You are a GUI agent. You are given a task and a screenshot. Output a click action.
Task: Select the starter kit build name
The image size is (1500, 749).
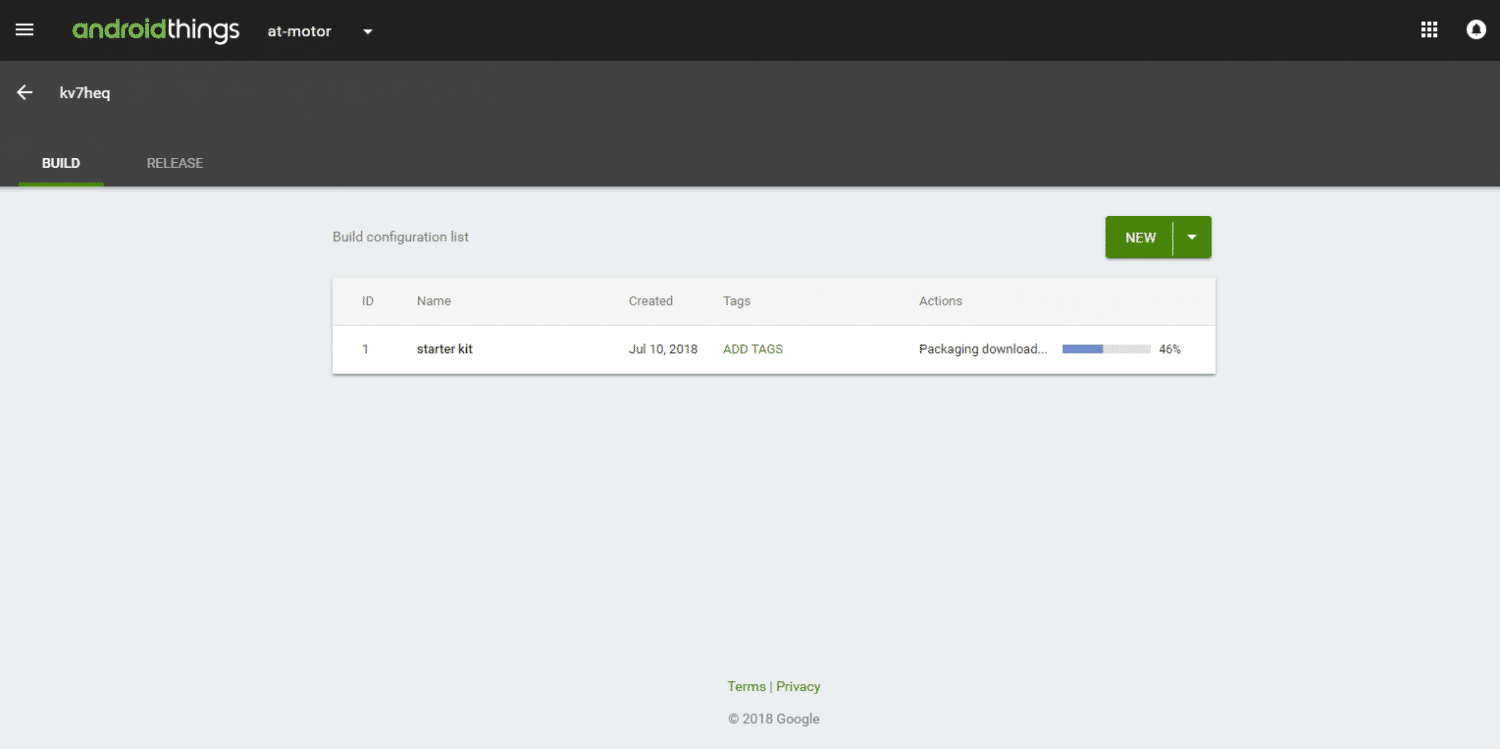pos(444,349)
